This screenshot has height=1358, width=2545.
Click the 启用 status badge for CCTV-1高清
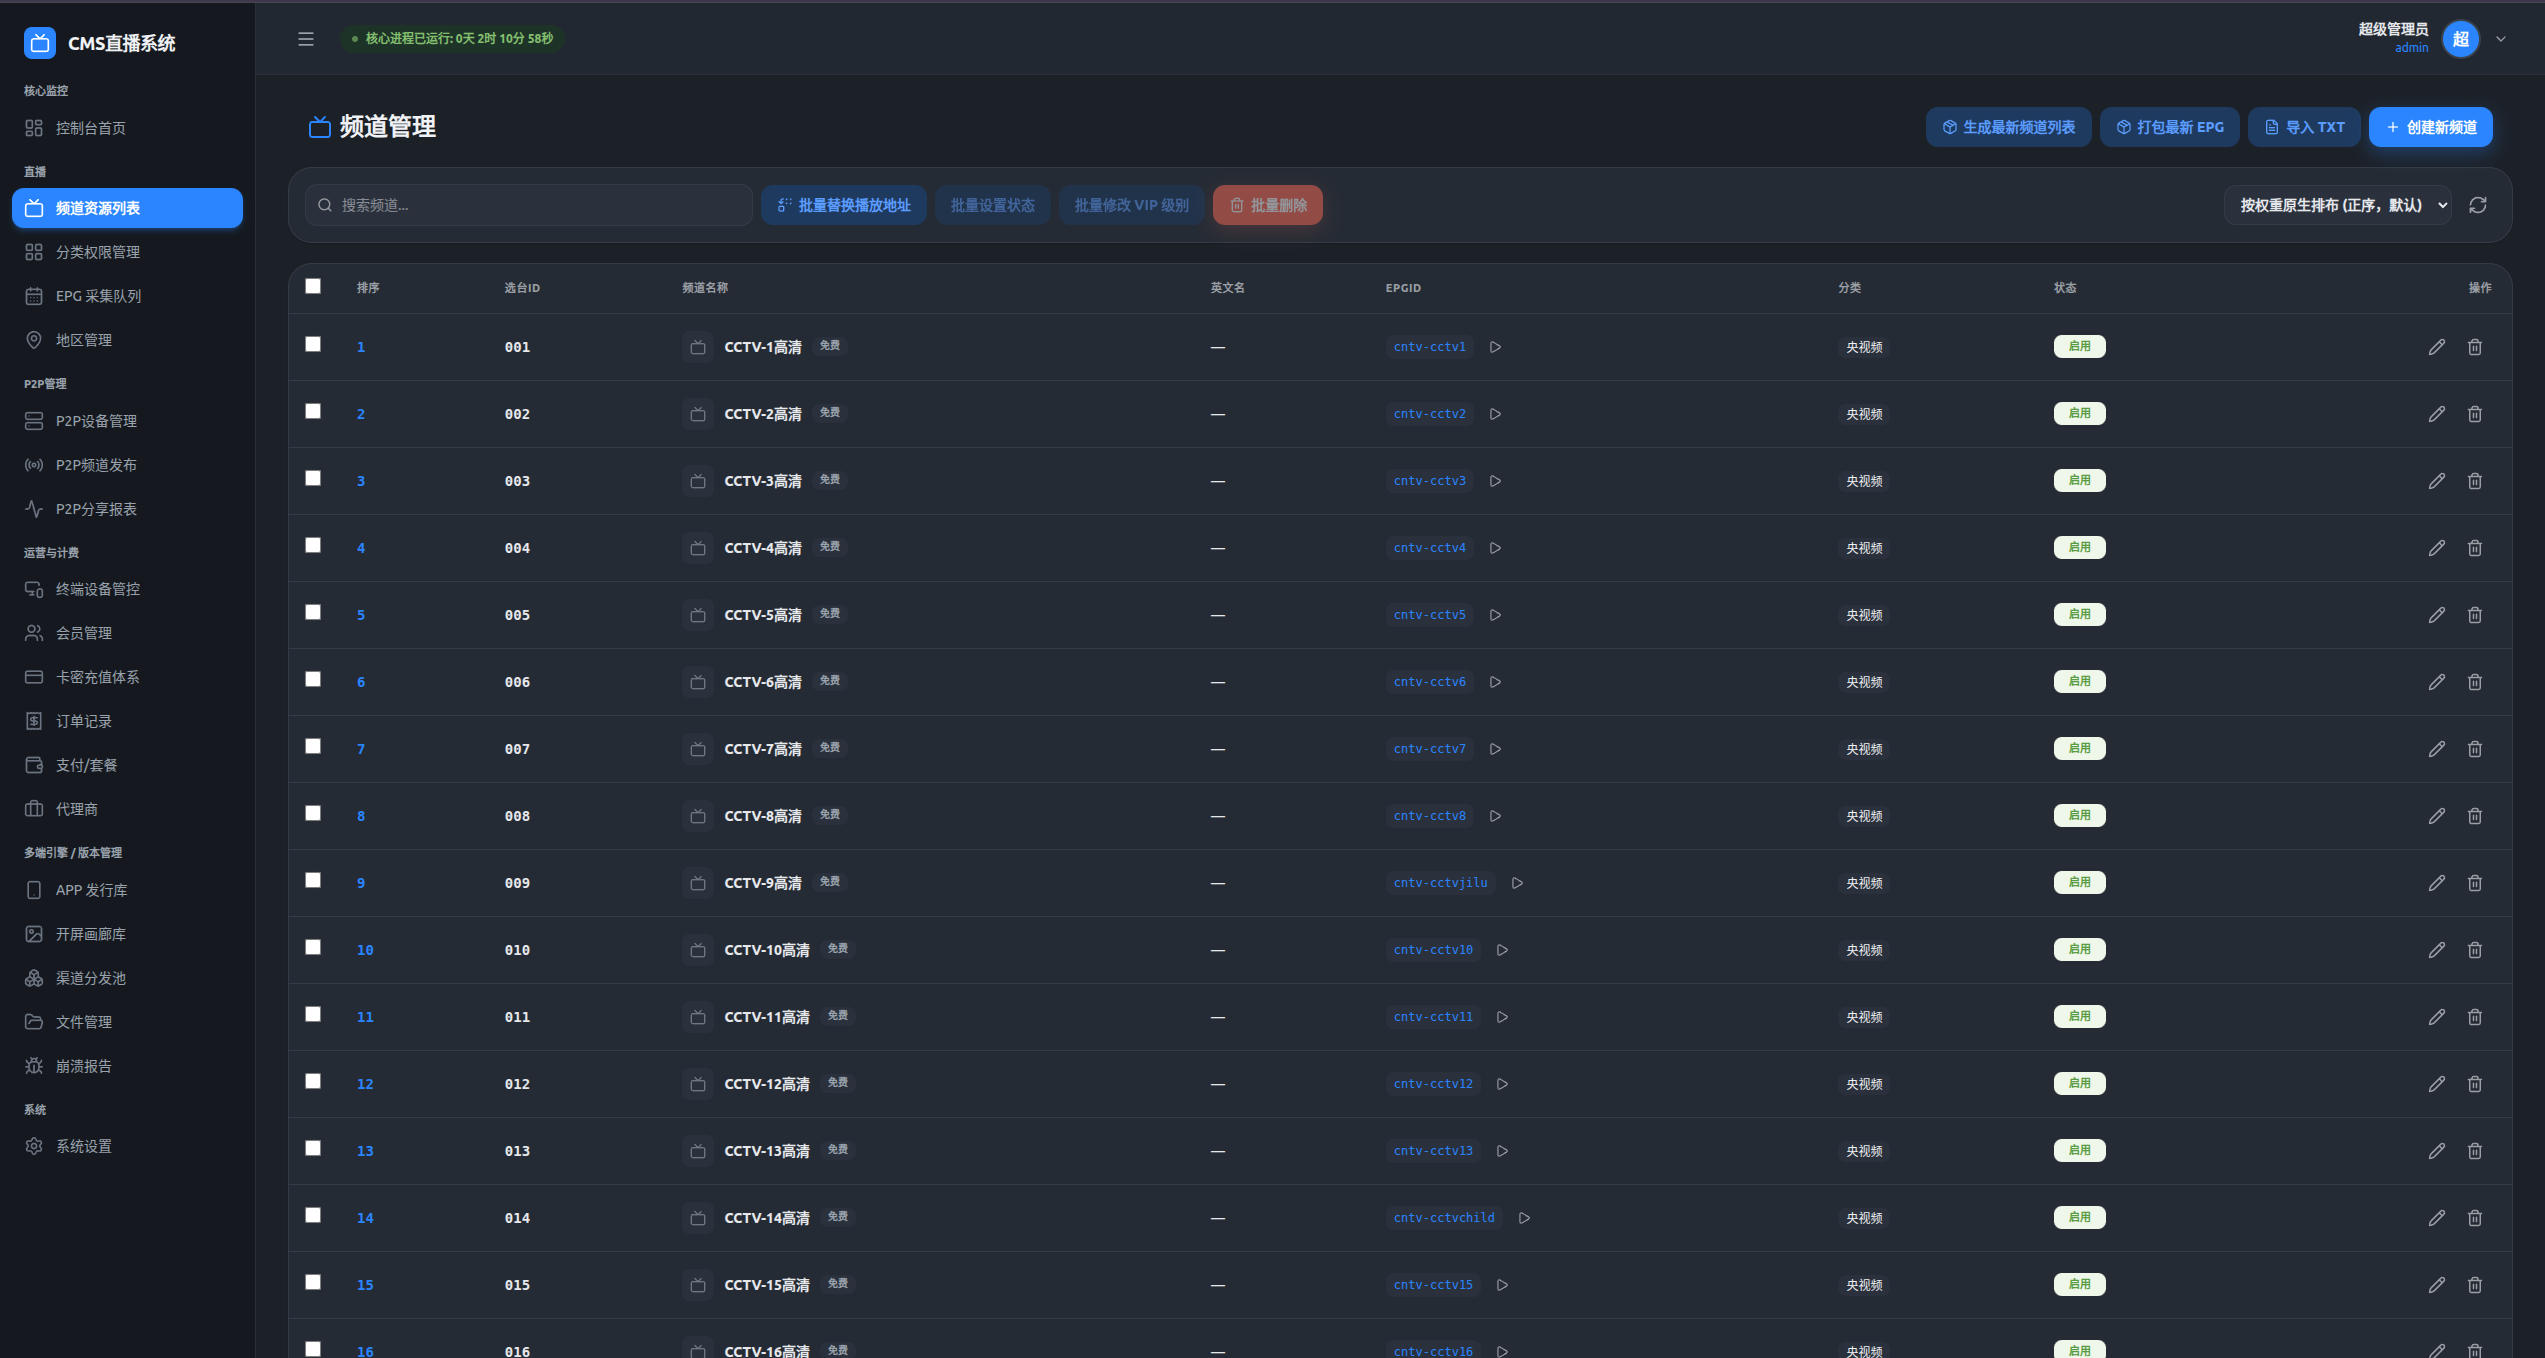click(x=2079, y=346)
